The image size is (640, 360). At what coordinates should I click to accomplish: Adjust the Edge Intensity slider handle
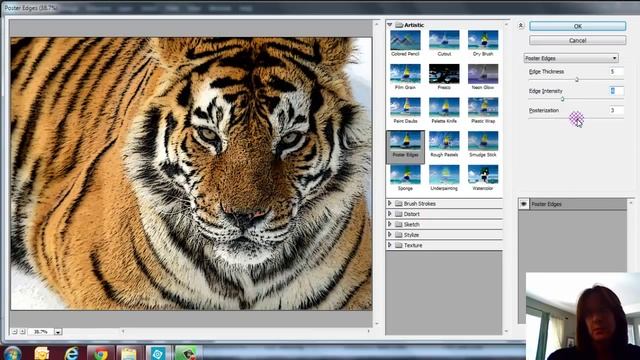(x=562, y=99)
